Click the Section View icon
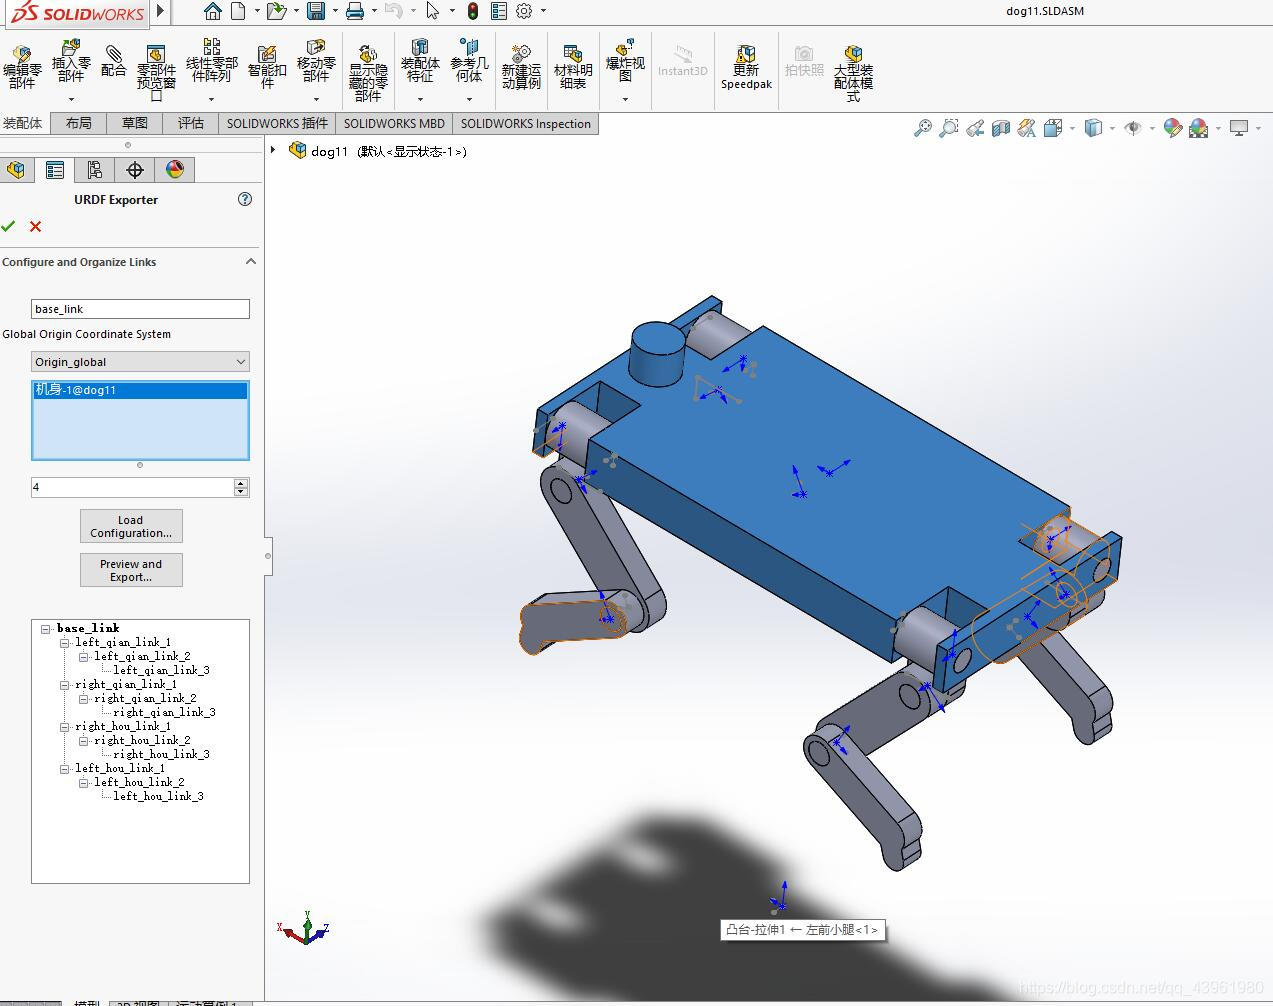This screenshot has width=1273, height=1006. [x=1001, y=128]
